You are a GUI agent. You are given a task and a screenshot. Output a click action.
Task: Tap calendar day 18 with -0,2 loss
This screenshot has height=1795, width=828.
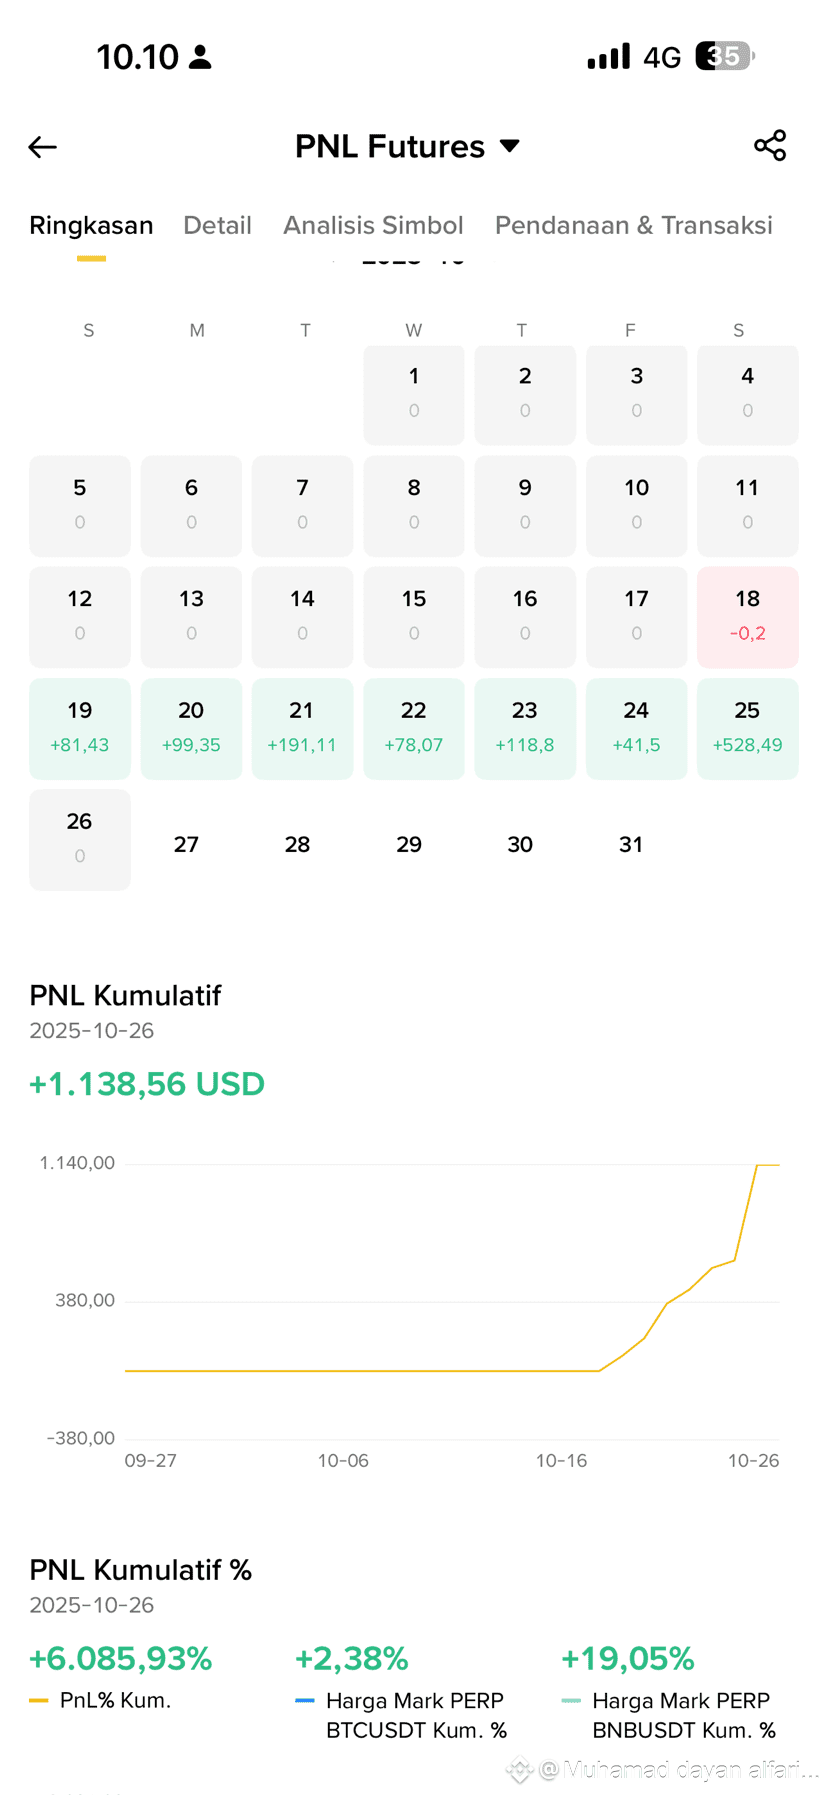pyautogui.click(x=747, y=617)
